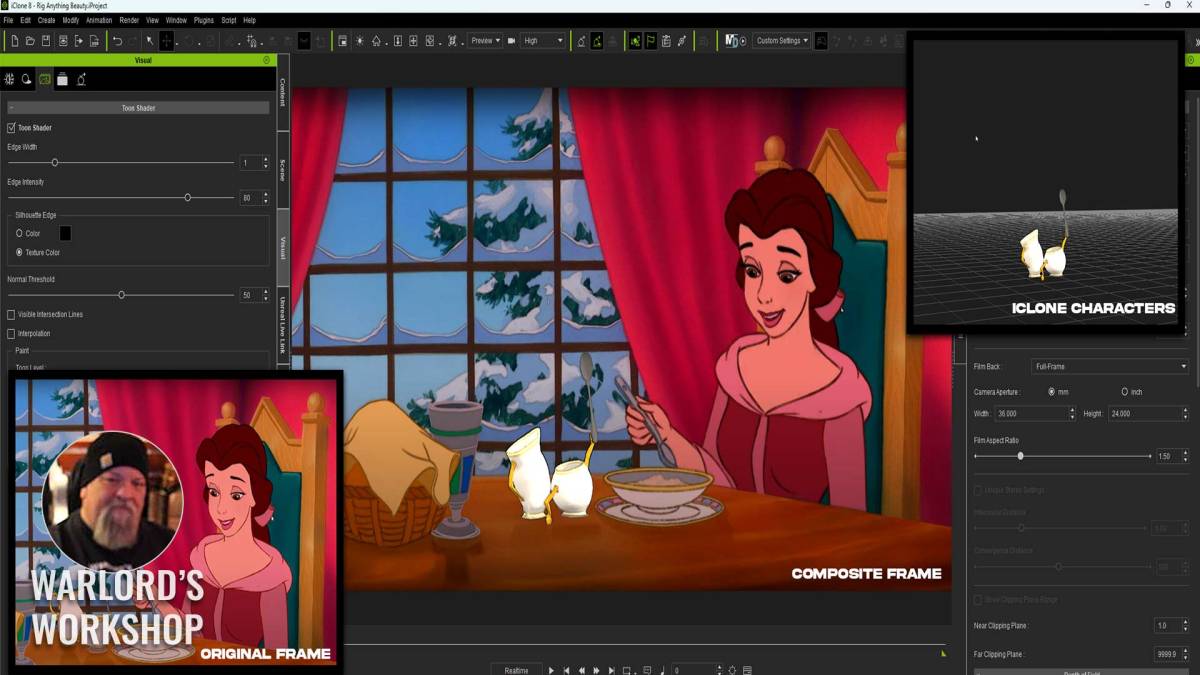Click the current frame number field
Image resolution: width=1200 pixels, height=675 pixels.
click(x=693, y=670)
